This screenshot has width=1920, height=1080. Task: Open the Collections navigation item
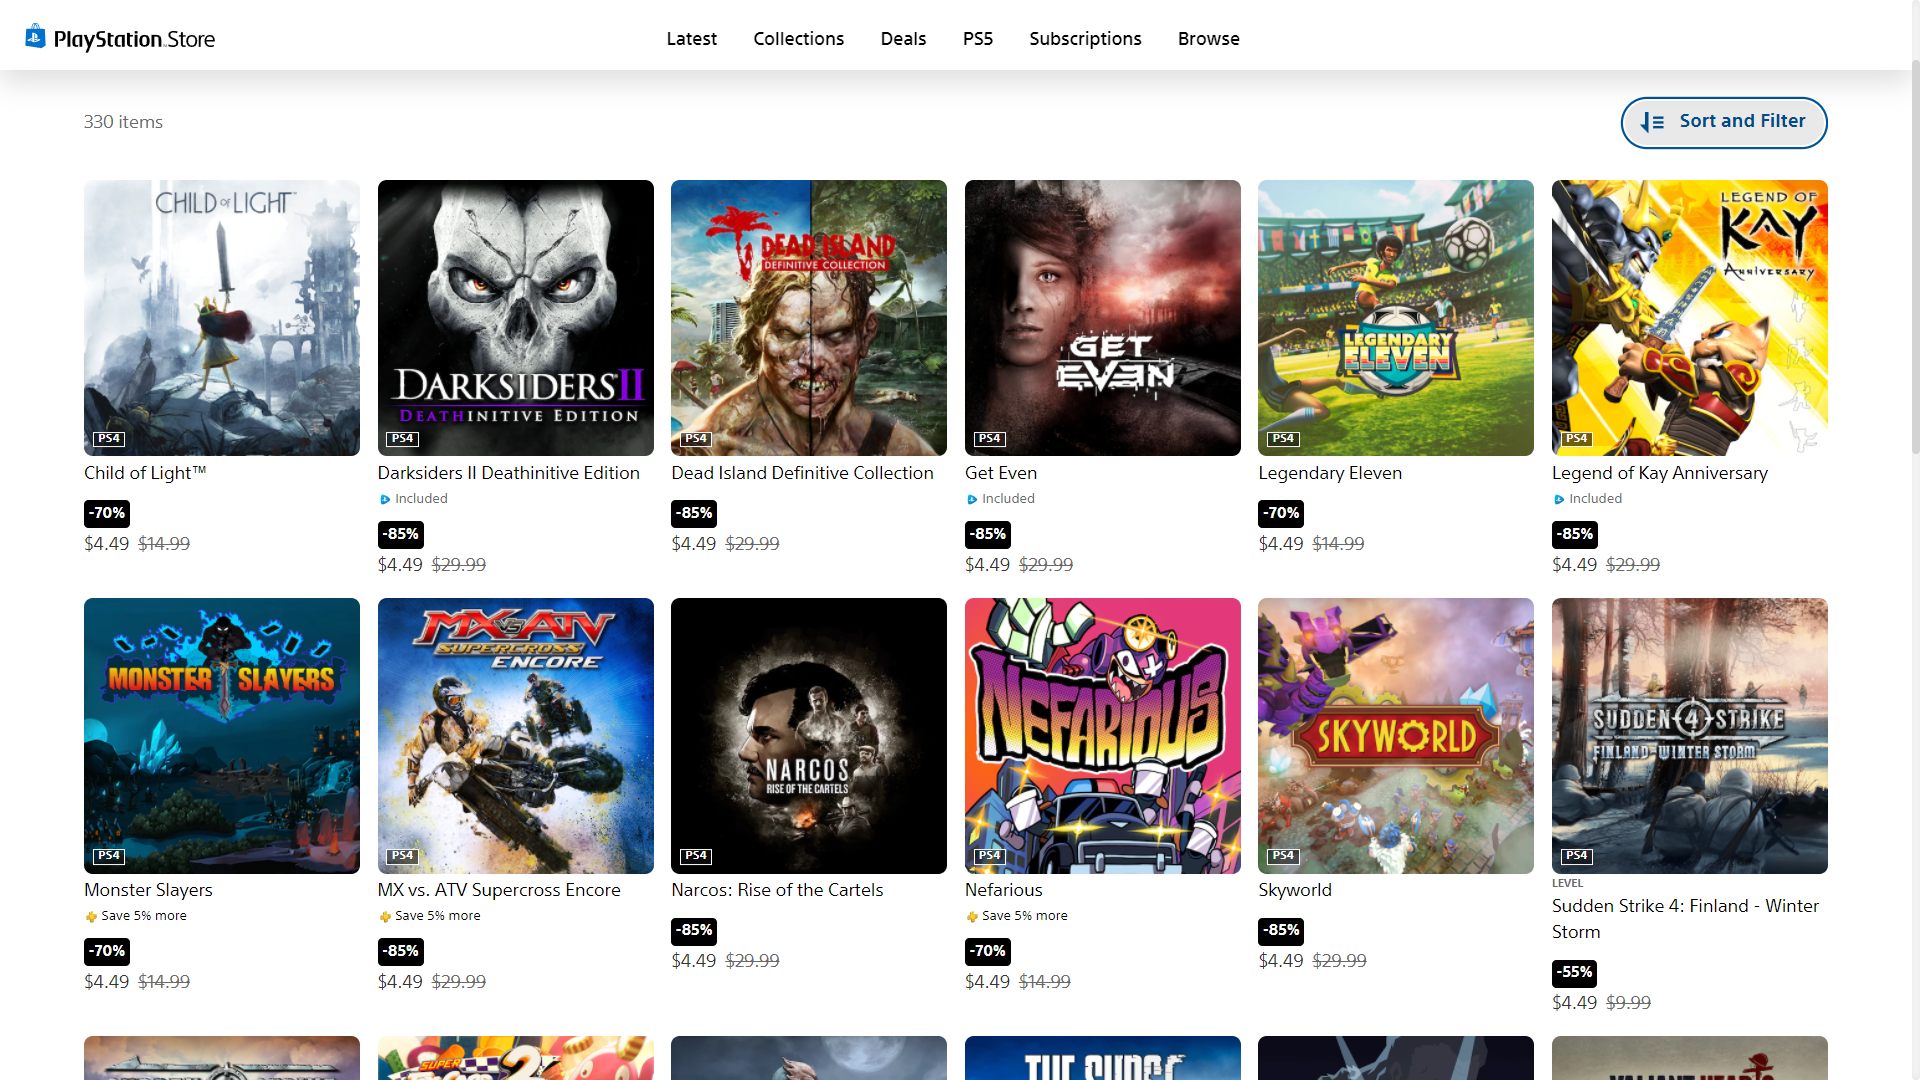(x=798, y=39)
